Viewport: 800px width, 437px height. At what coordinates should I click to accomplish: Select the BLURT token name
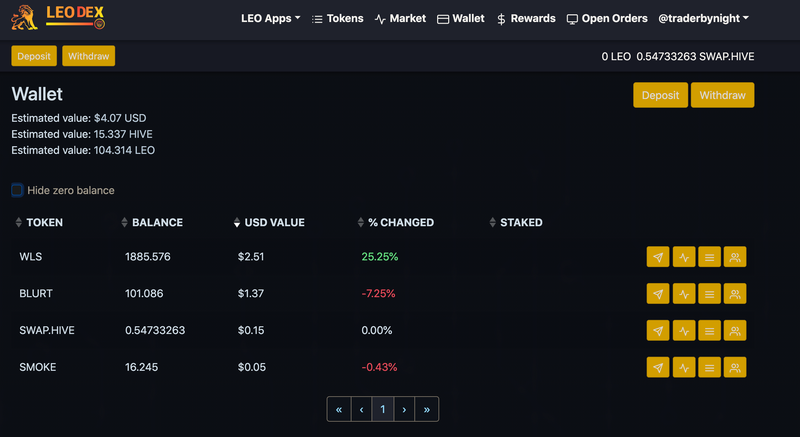[36, 293]
